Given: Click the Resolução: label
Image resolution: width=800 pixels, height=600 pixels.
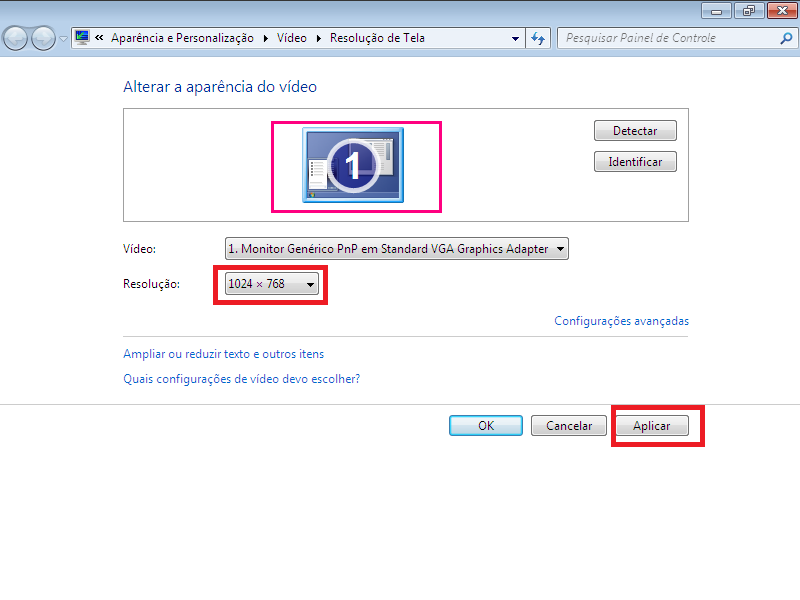Looking at the screenshot, I should 152,284.
